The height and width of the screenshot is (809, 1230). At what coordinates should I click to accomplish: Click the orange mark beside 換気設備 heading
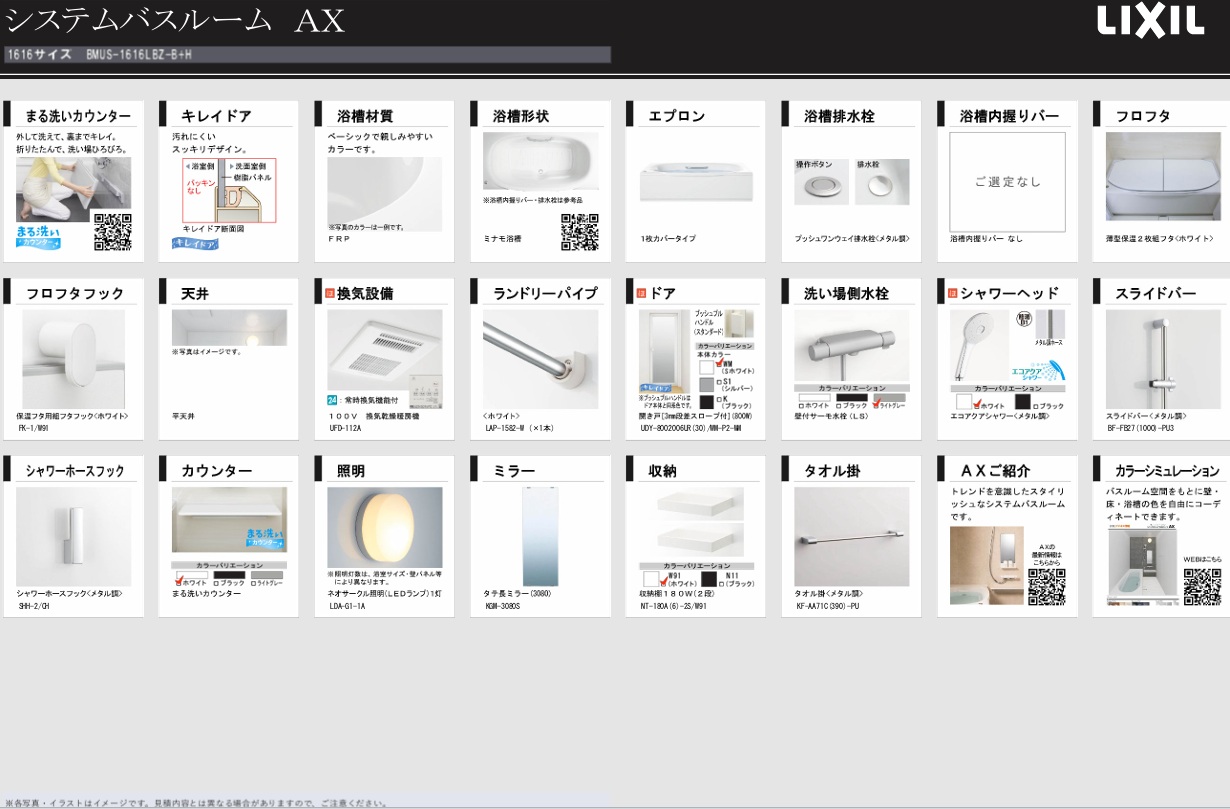coord(329,293)
